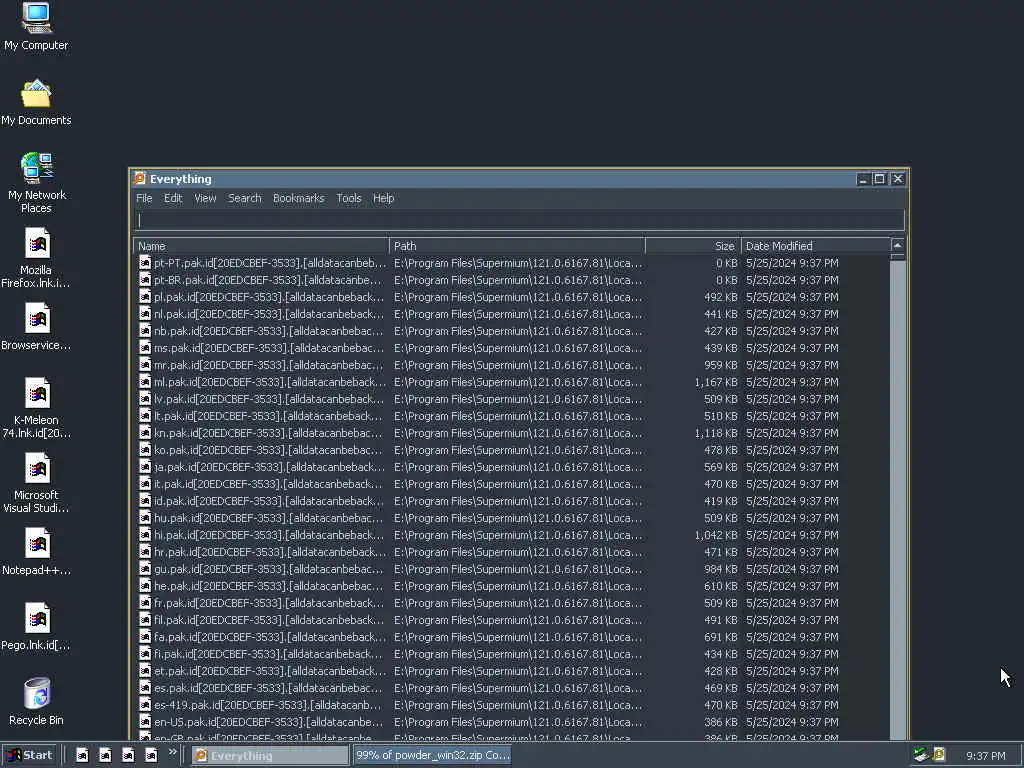The image size is (1024, 768).
Task: Select the nb.pak file row name
Action: [x=268, y=330]
